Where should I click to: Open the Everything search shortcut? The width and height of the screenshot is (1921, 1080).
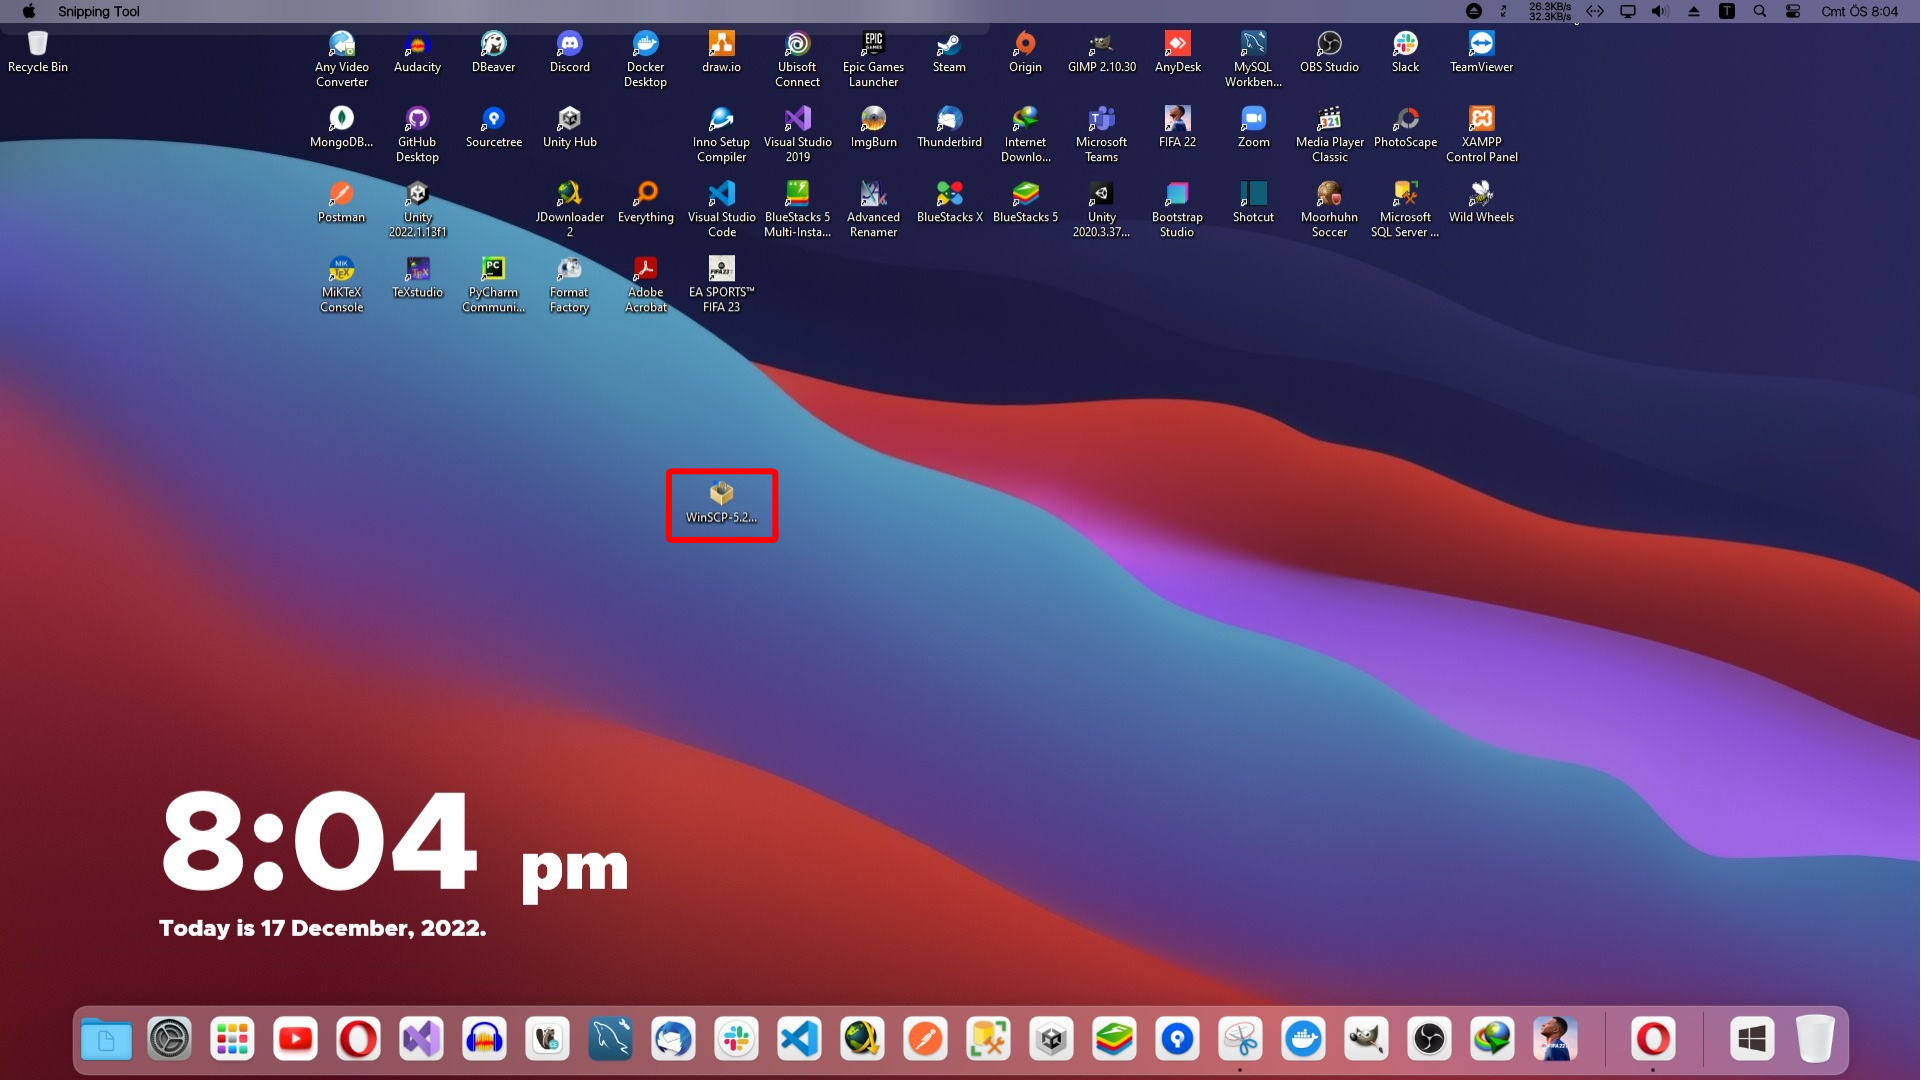(x=646, y=202)
